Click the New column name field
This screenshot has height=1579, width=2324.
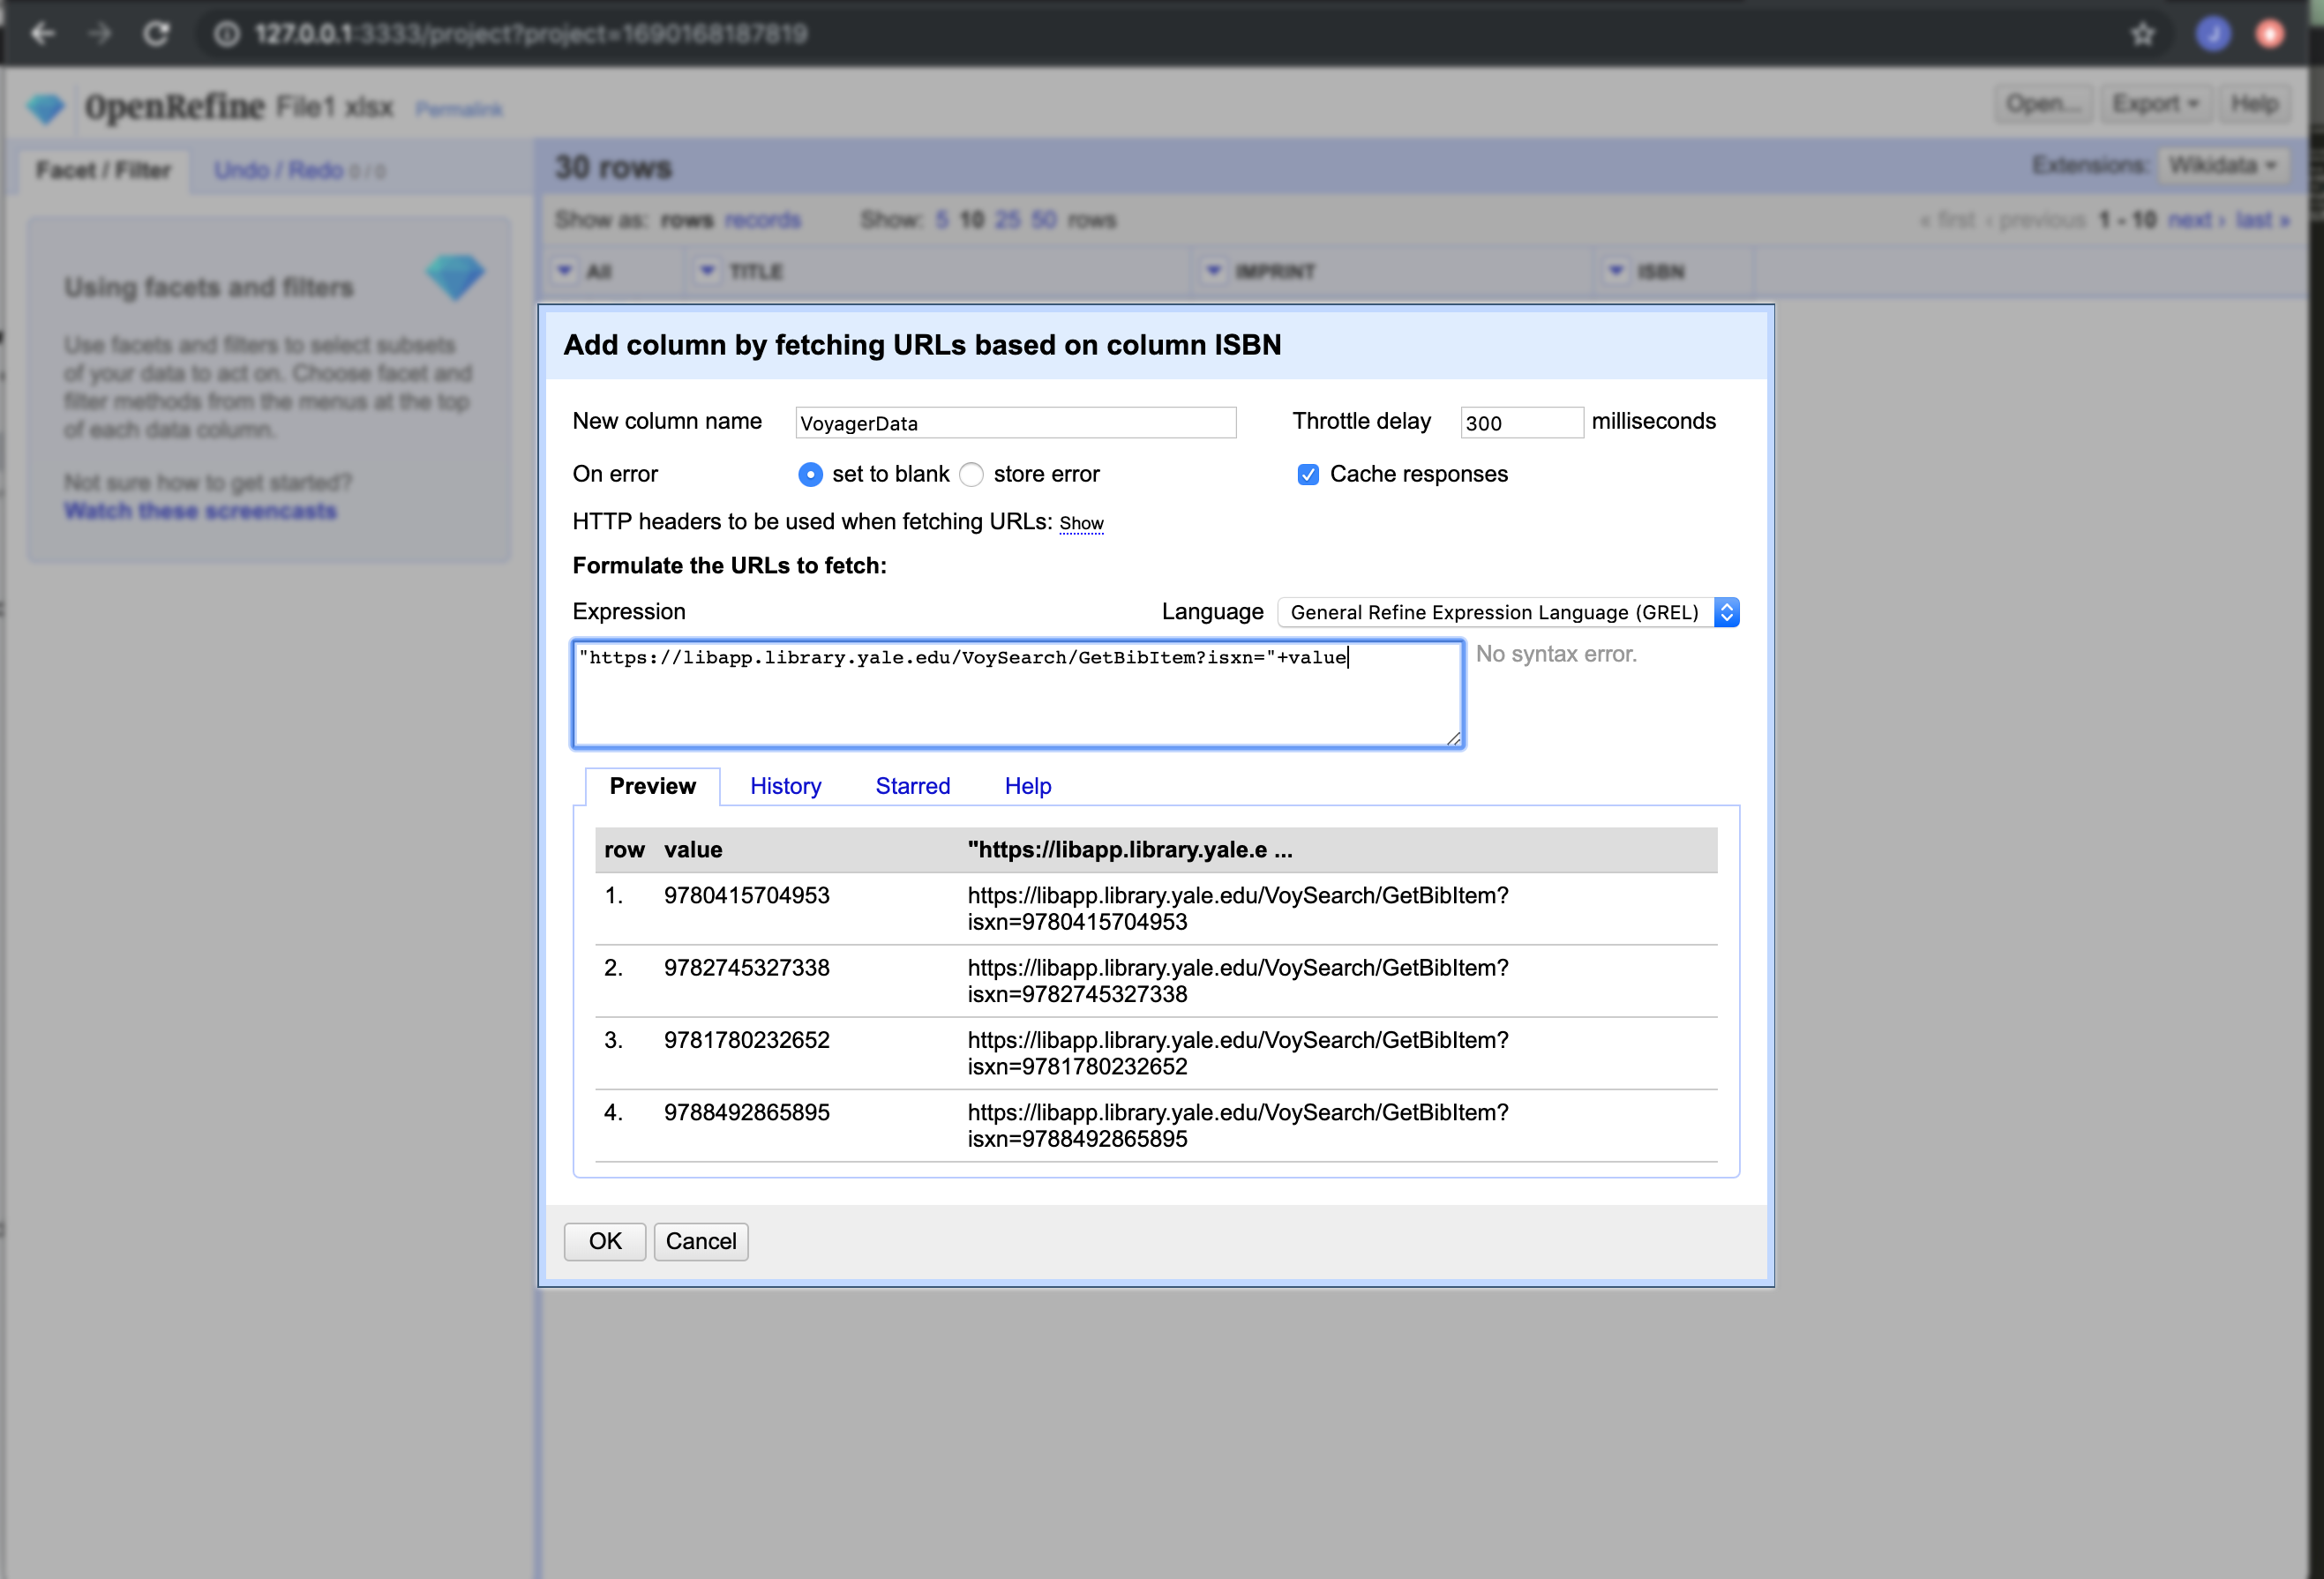click(x=1015, y=422)
